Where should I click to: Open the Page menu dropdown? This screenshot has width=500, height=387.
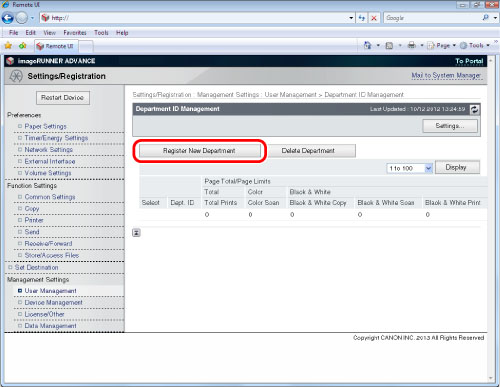click(x=442, y=45)
